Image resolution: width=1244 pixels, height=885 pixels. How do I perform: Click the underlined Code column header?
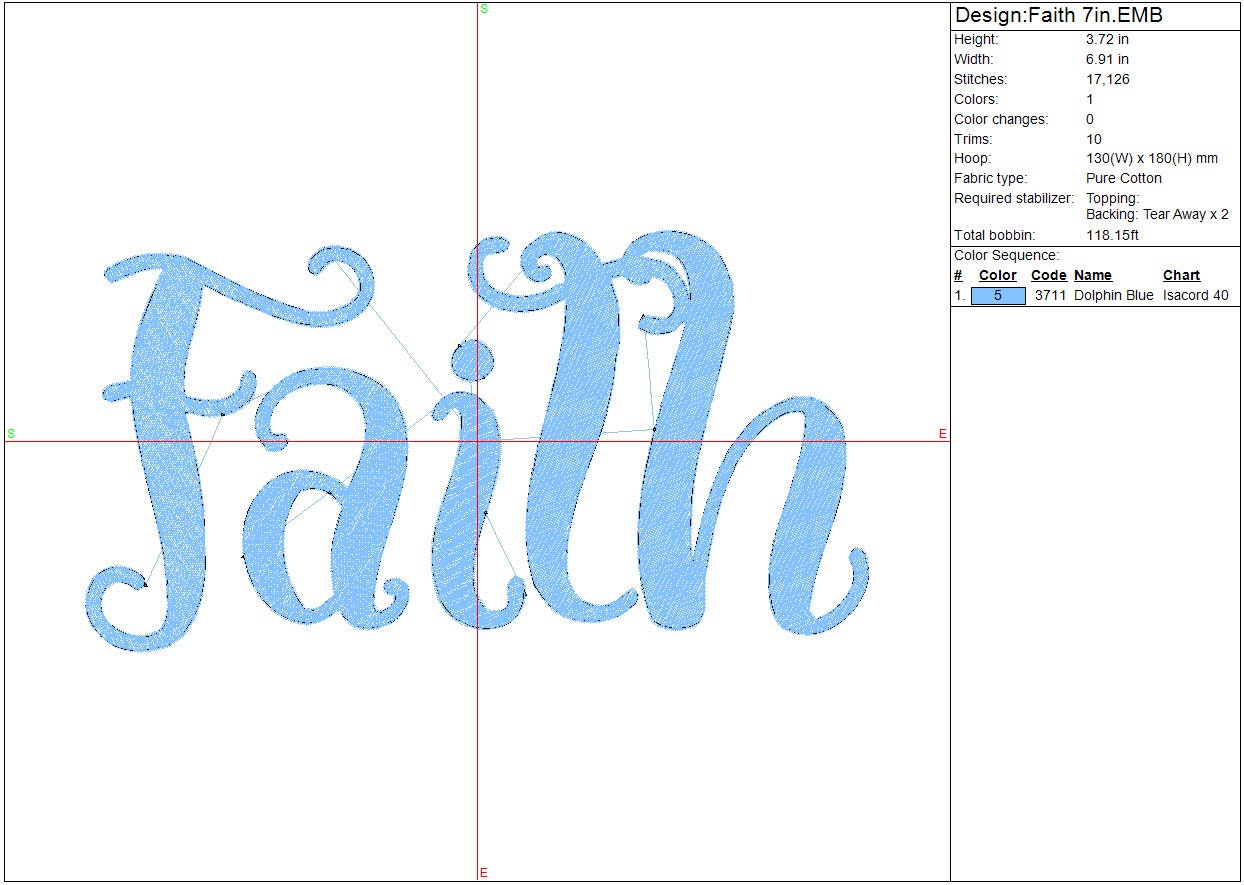(x=1048, y=276)
